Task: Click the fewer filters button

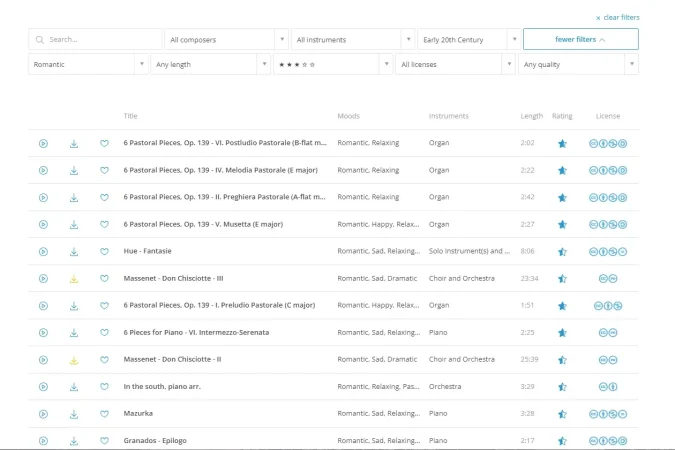Action: (x=581, y=39)
